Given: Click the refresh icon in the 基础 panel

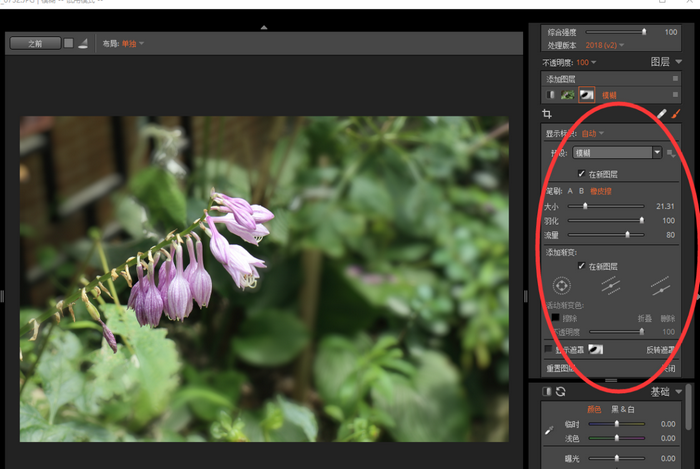Looking at the screenshot, I should pos(561,391).
